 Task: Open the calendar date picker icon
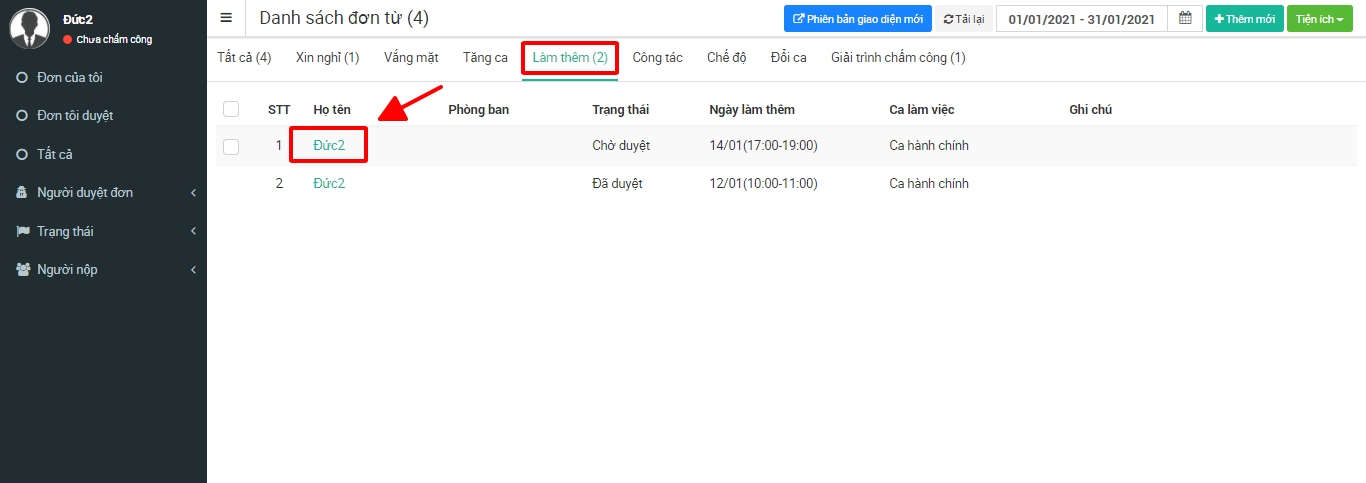[x=1185, y=18]
